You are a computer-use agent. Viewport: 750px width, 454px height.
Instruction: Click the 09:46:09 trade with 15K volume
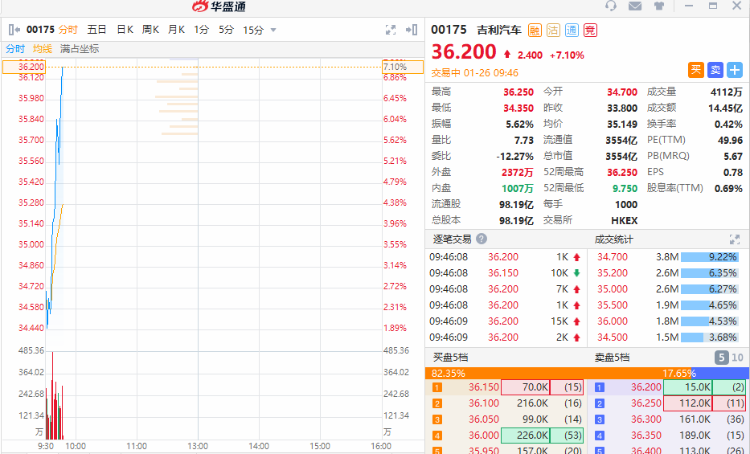505,321
